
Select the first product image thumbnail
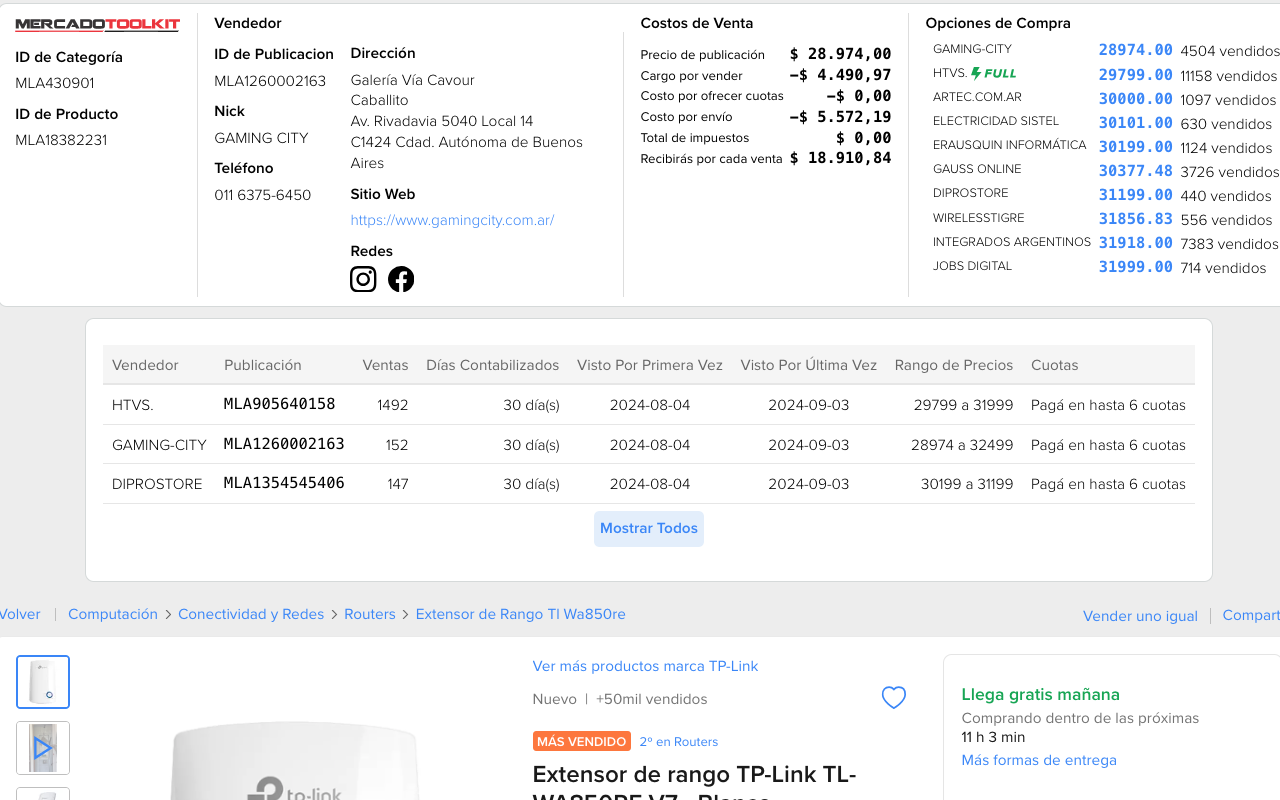click(43, 682)
